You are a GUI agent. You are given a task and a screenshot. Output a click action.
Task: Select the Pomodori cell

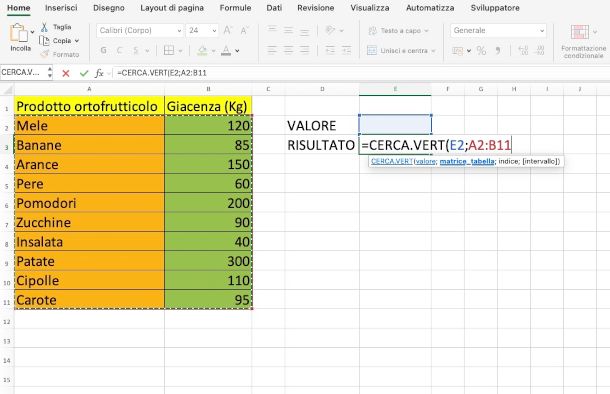(x=89, y=203)
